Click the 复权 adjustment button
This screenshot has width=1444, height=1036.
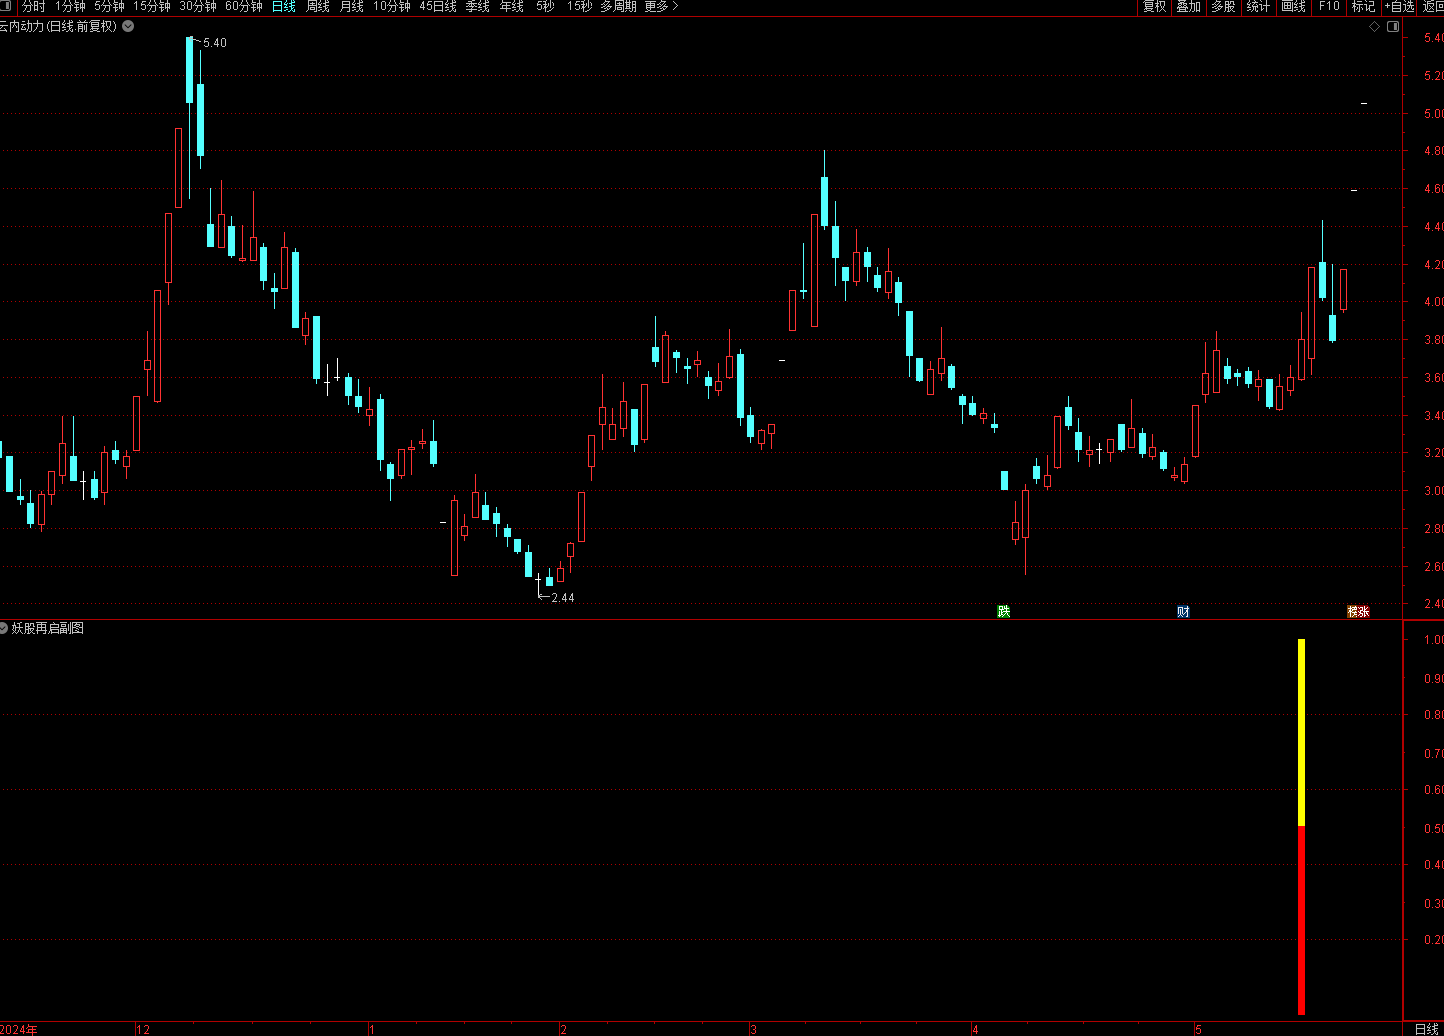pyautogui.click(x=1154, y=7)
